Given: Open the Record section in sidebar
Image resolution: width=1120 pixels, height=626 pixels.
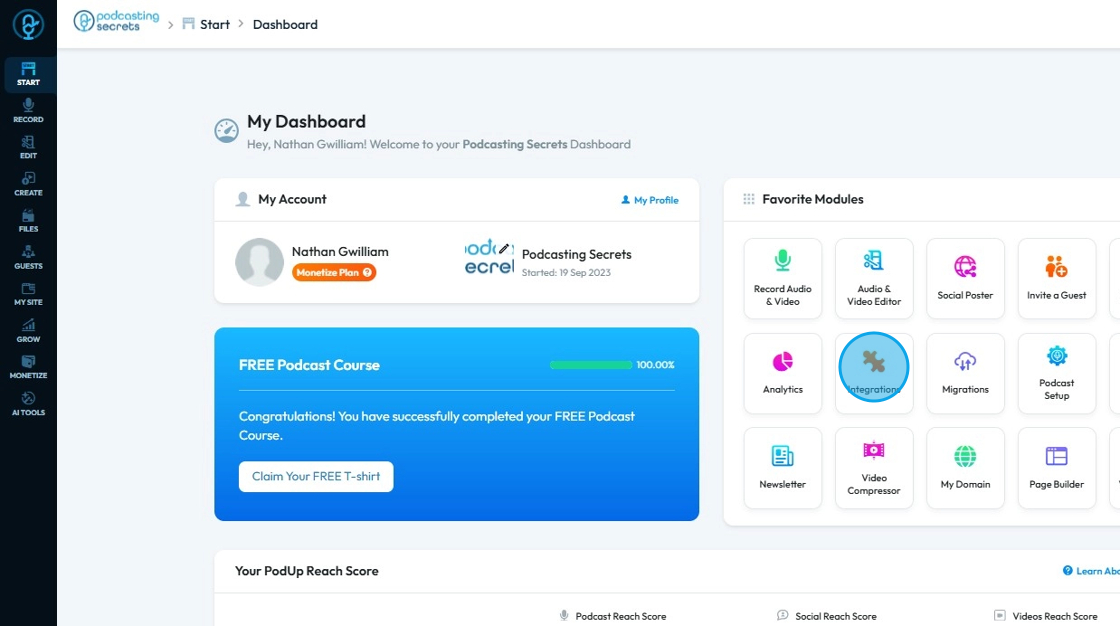Looking at the screenshot, I should (29, 111).
